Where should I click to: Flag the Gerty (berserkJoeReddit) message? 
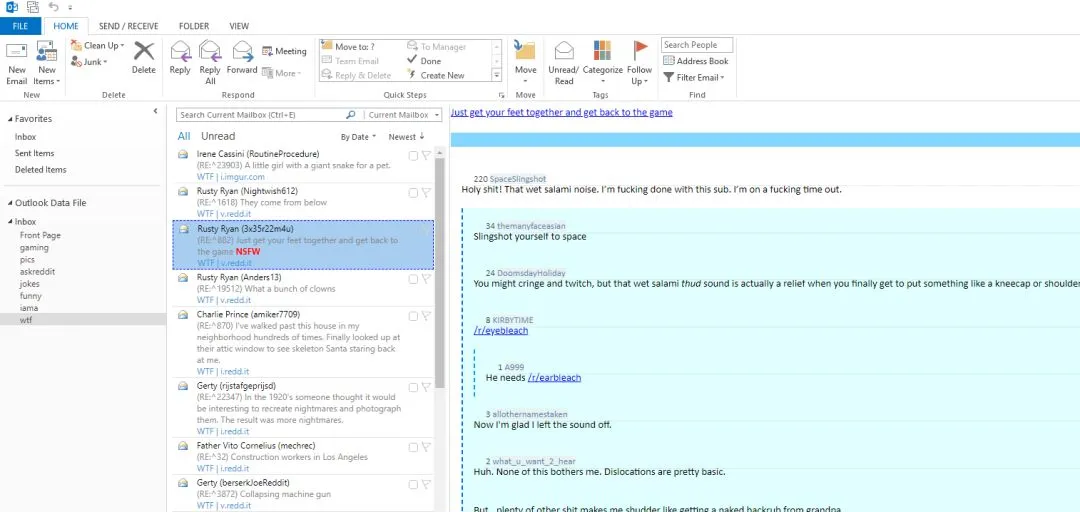tap(426, 484)
